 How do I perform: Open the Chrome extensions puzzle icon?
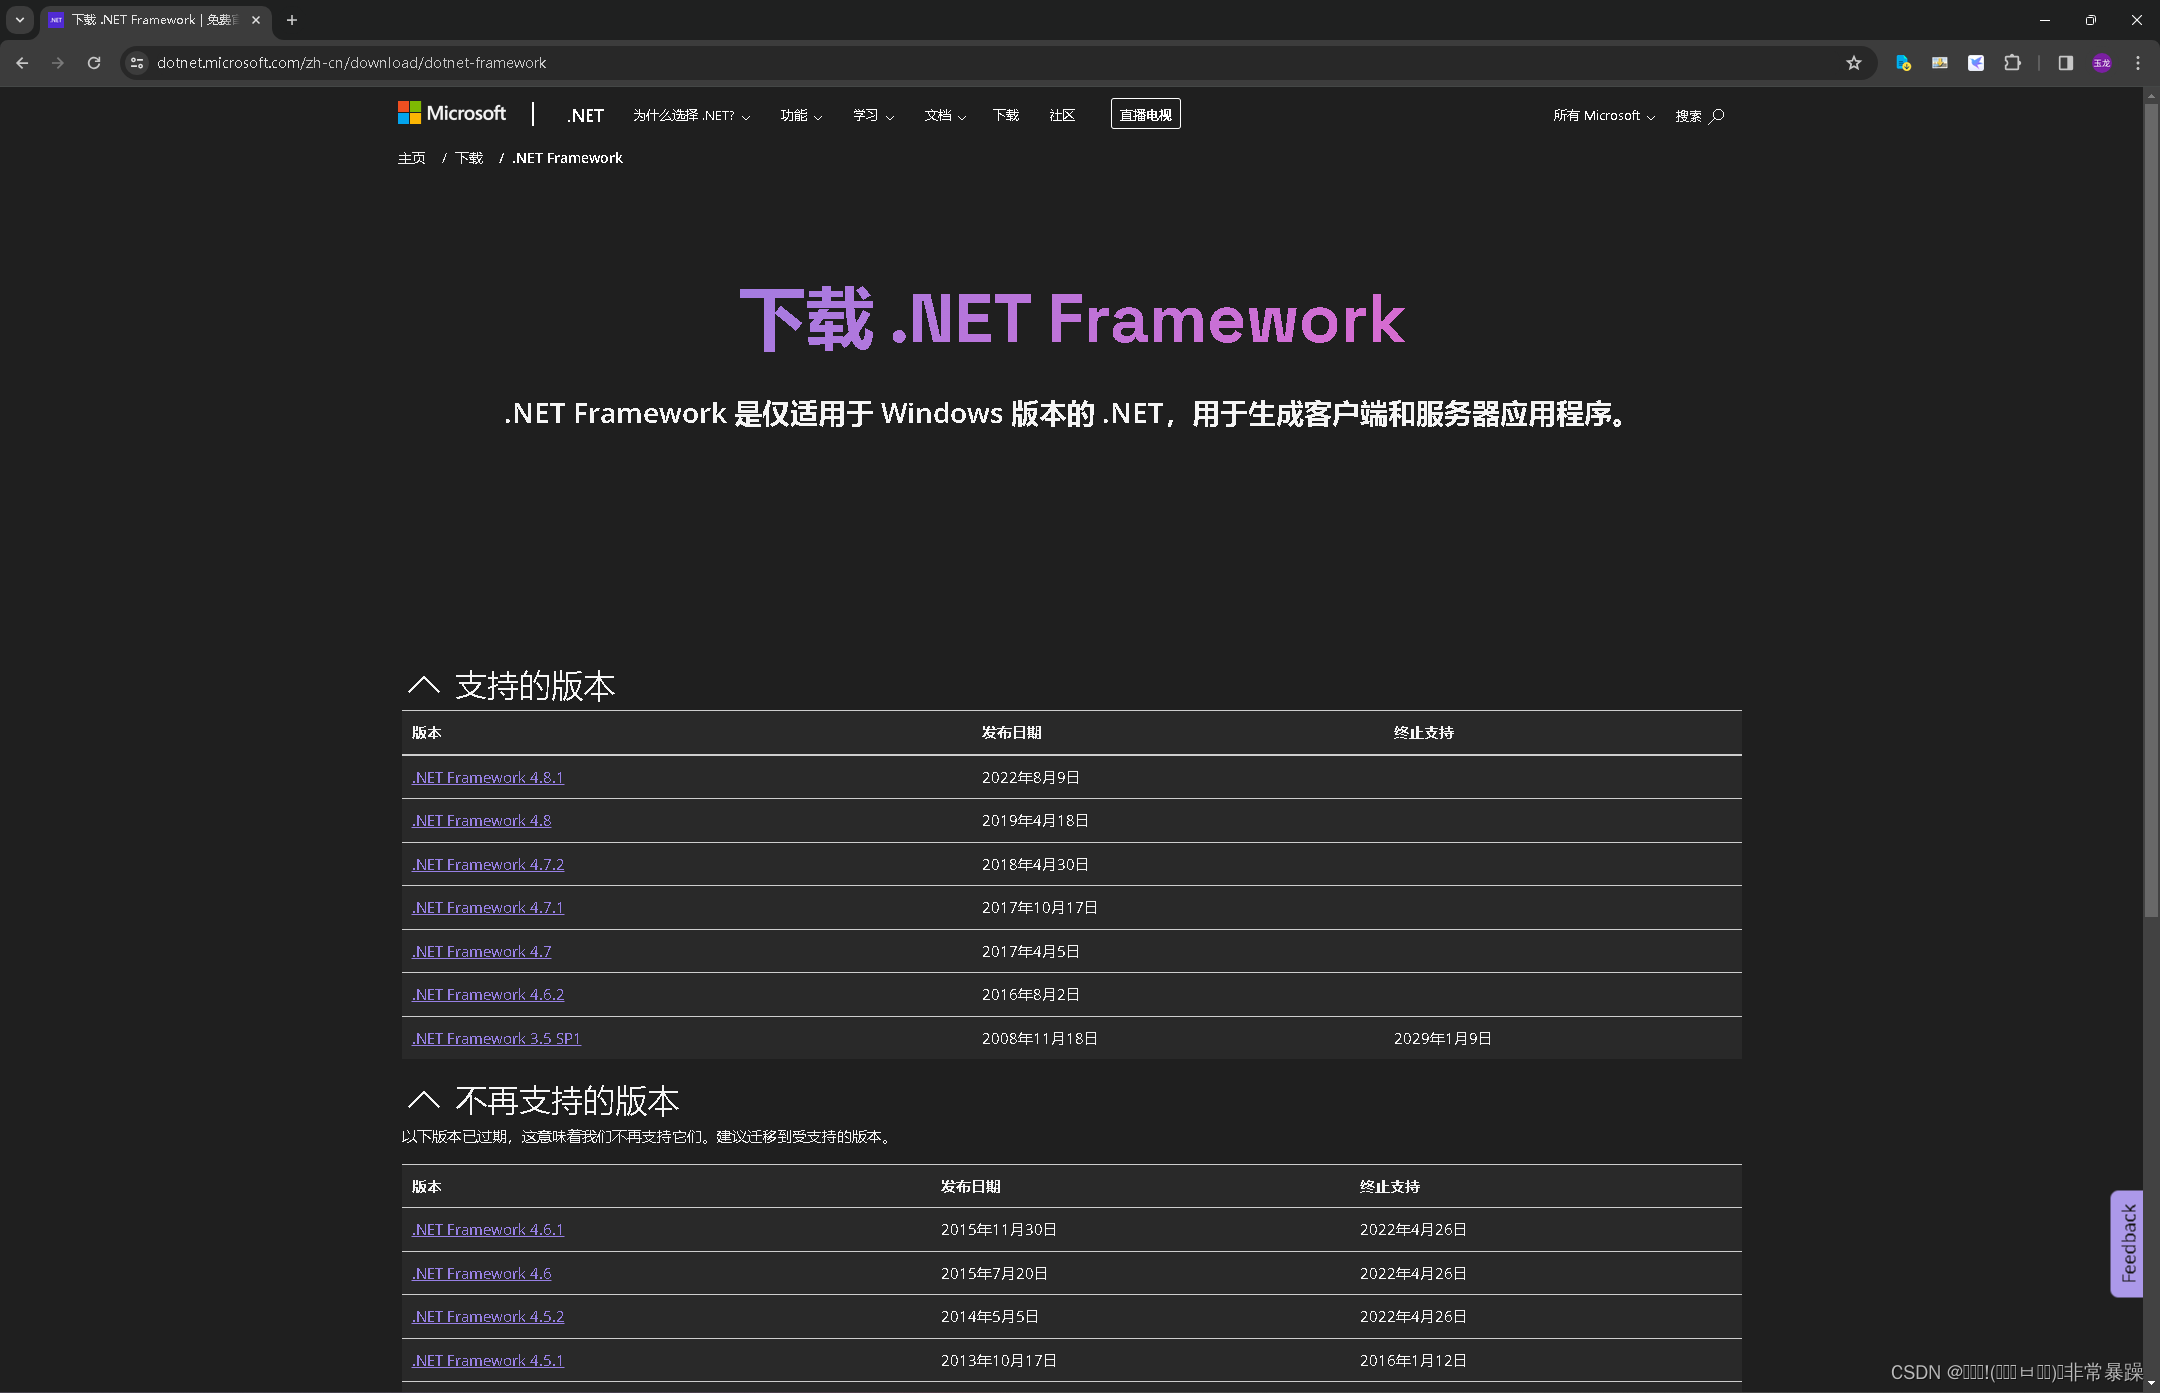(x=2012, y=62)
